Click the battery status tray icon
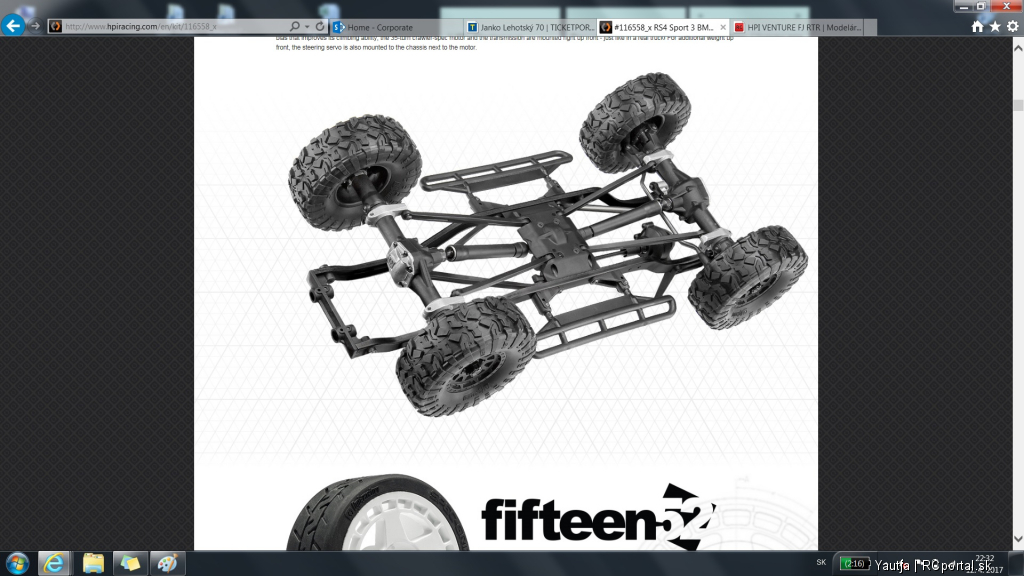 854,564
